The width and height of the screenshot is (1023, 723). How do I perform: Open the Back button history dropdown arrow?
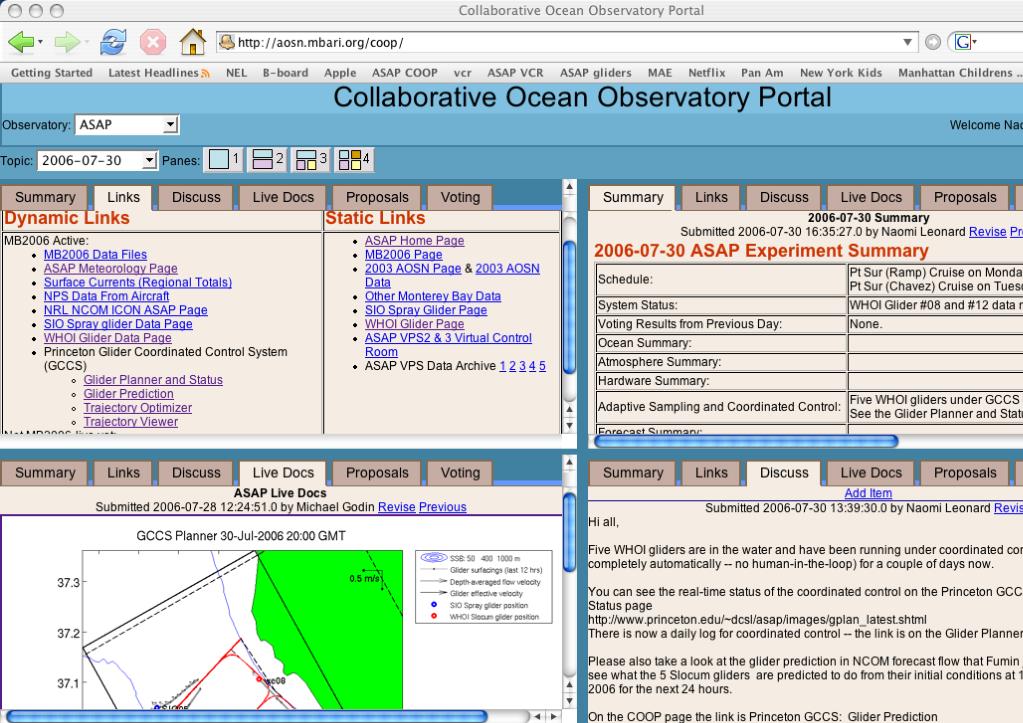(x=40, y=42)
